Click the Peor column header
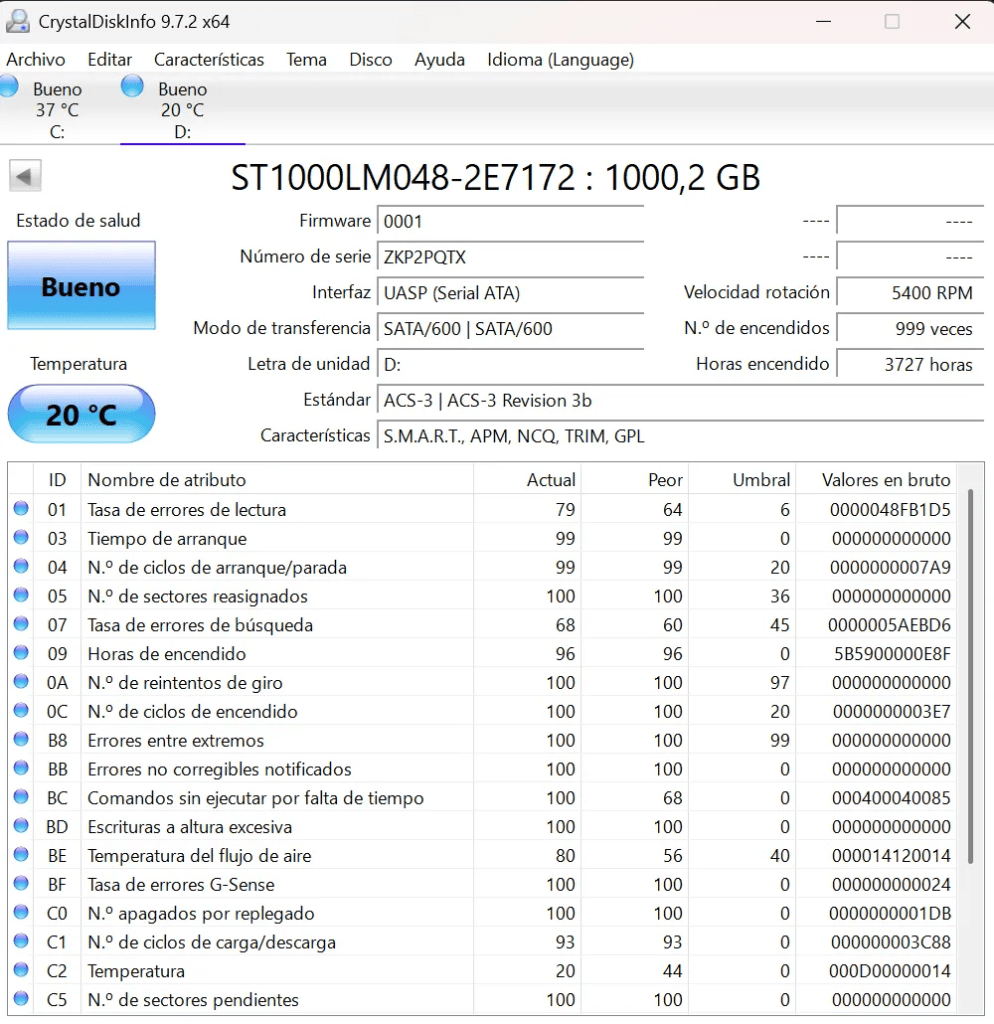The height and width of the screenshot is (1024, 994). click(635, 480)
